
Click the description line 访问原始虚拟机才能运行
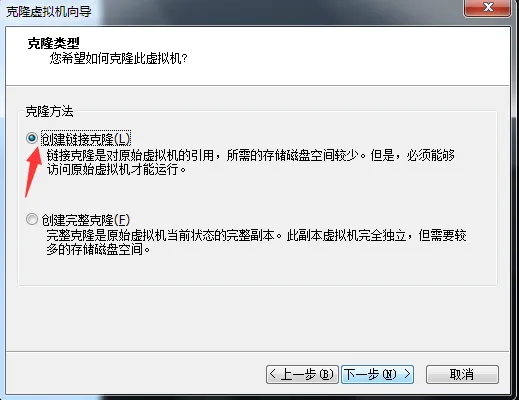pos(116,170)
